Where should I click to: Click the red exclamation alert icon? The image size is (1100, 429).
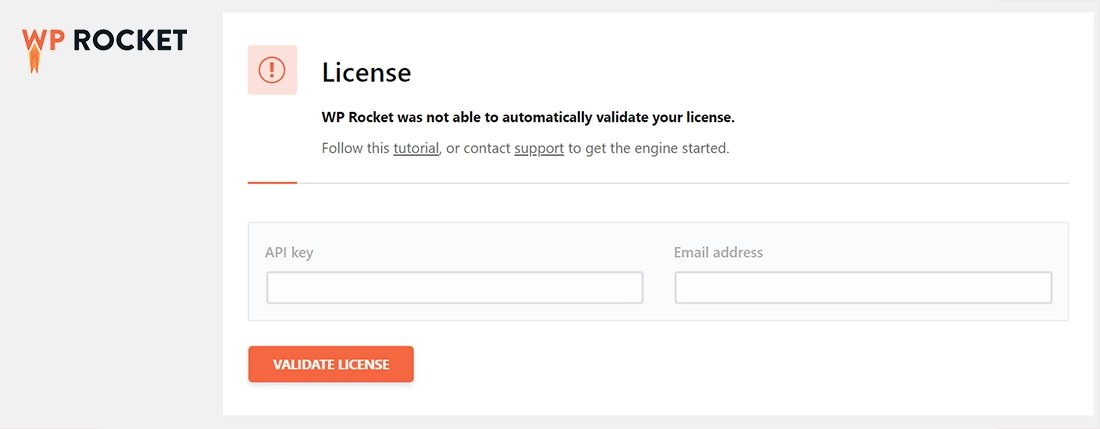coord(272,70)
